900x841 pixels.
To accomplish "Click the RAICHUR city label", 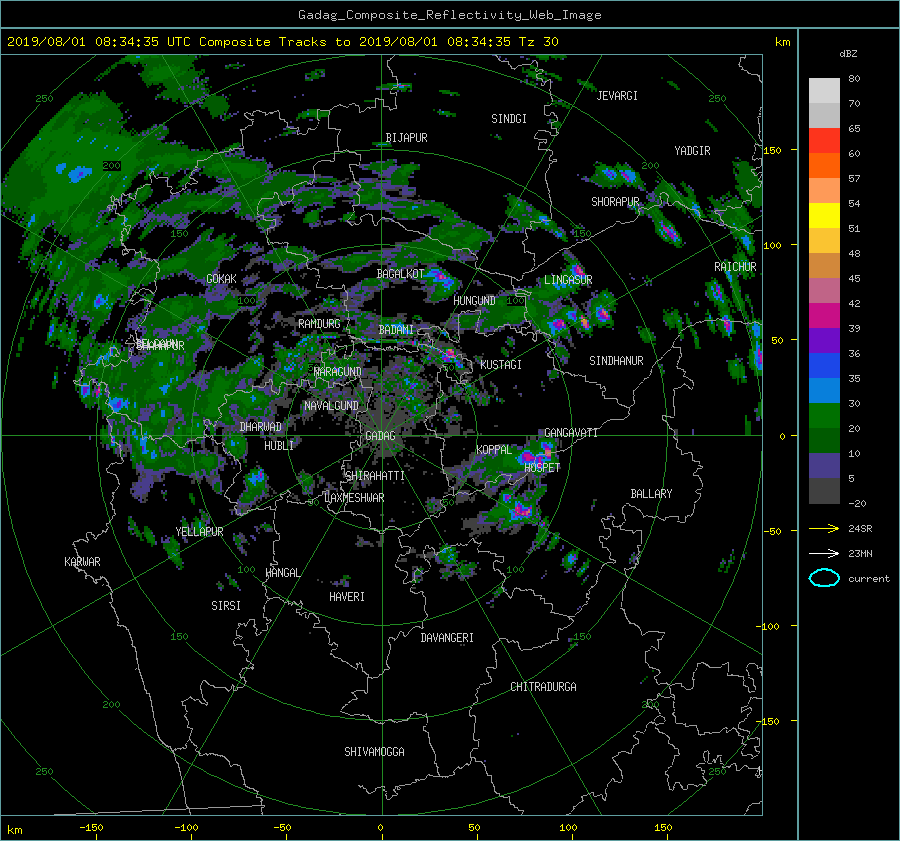I will coord(735,267).
